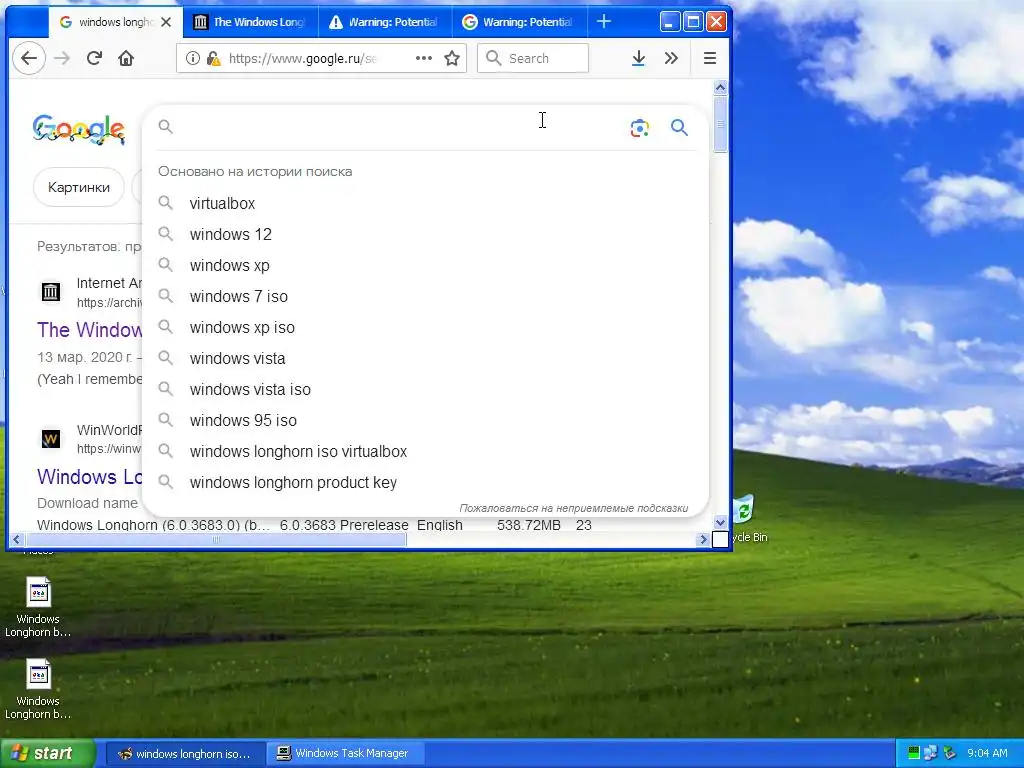Click the page scrollbar up arrow

720,88
